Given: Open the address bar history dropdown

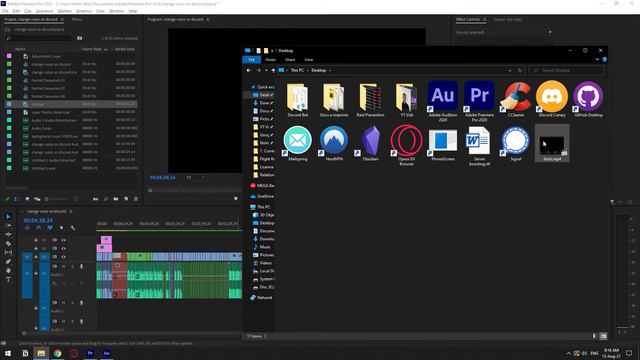Looking at the screenshot, I should coord(510,71).
